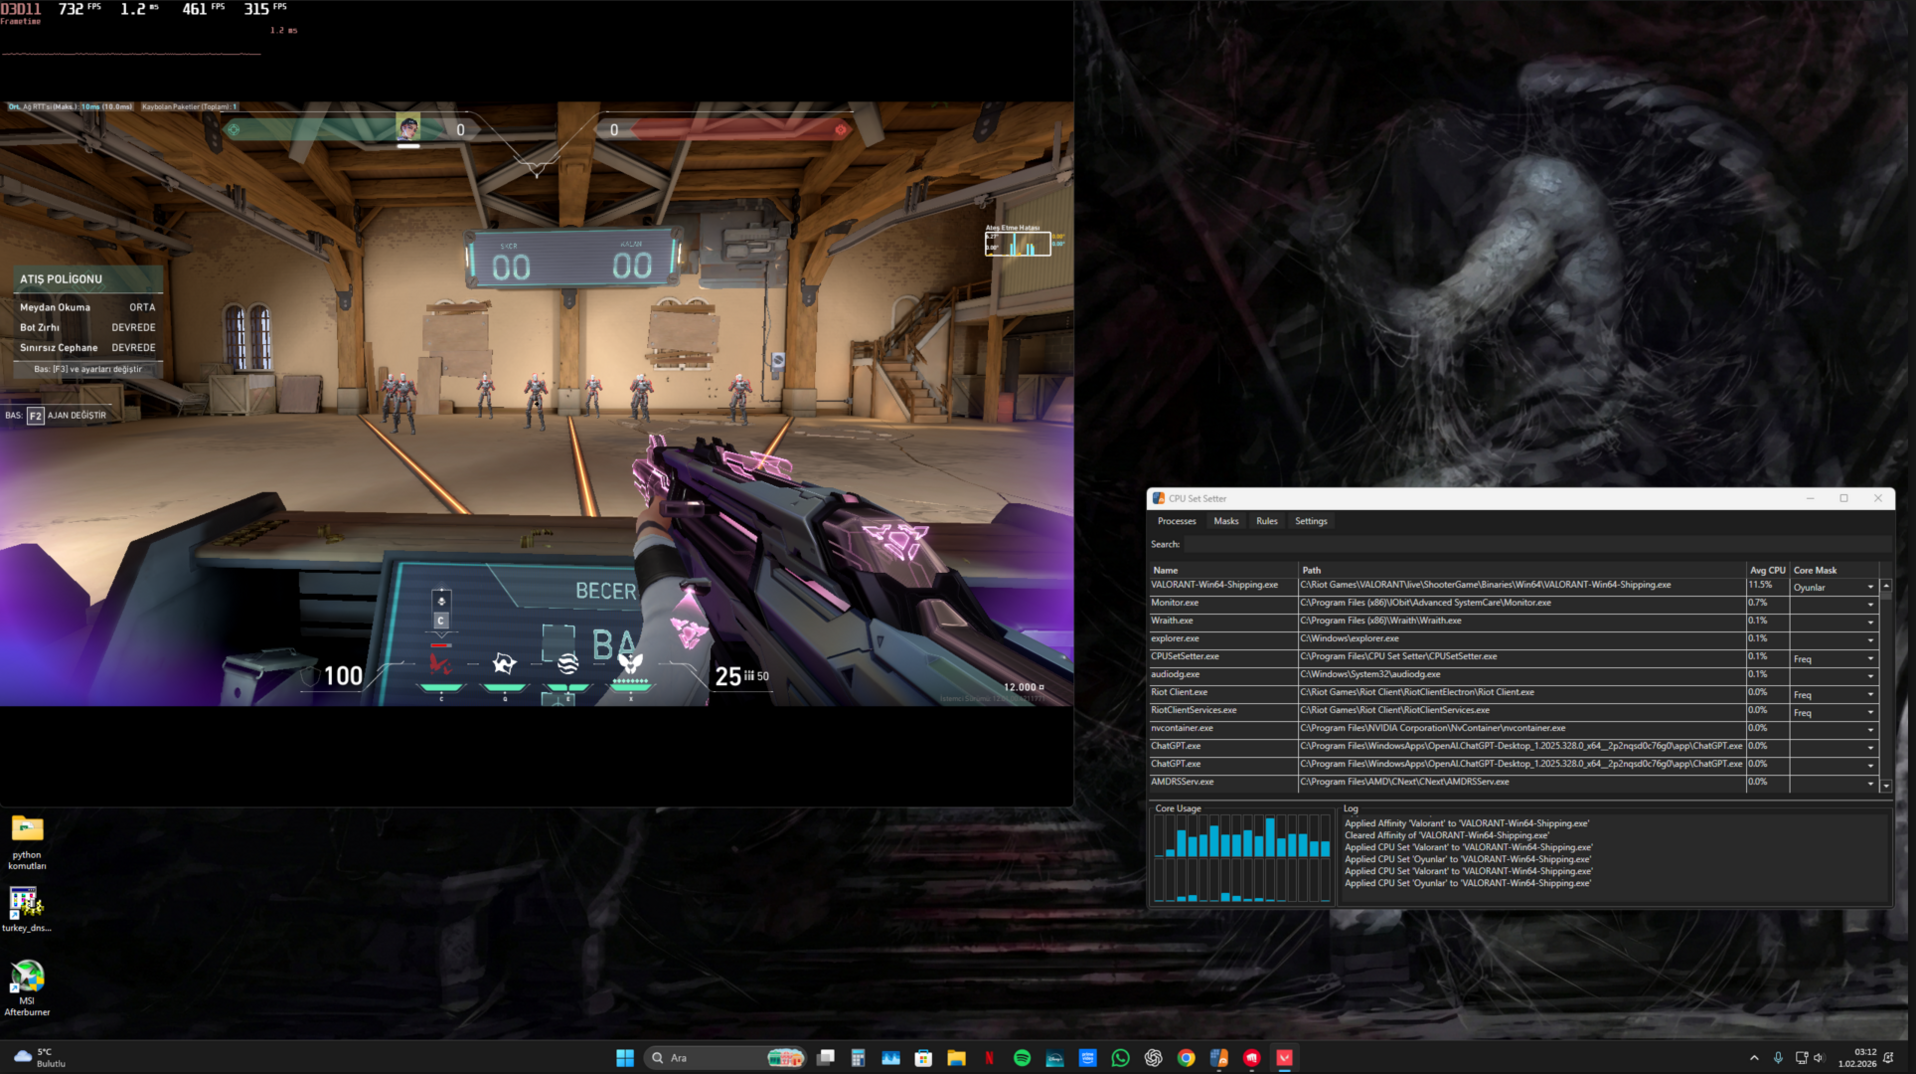Expand Core Mask dropdown for Wraith.exe

[x=1870, y=623]
